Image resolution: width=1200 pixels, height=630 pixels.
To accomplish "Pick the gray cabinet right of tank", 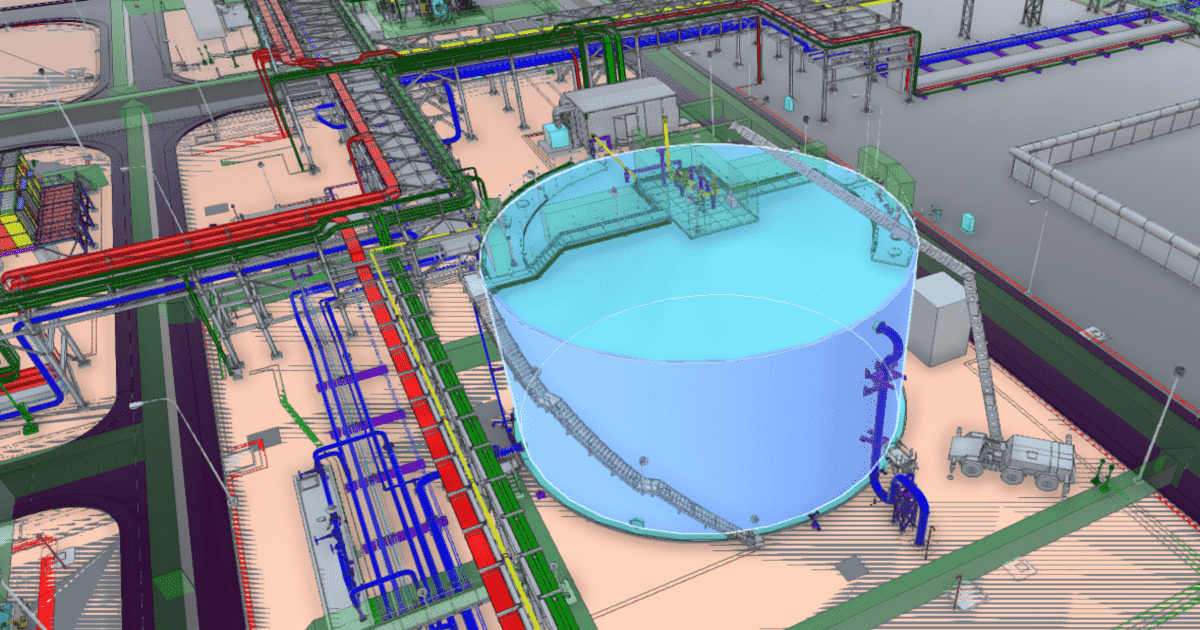I will pos(940,319).
